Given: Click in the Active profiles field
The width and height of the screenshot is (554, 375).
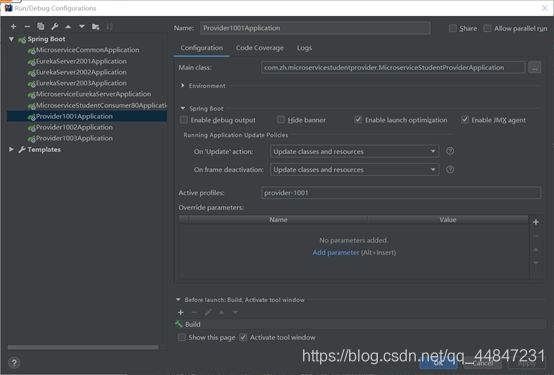Looking at the screenshot, I should (x=401, y=193).
